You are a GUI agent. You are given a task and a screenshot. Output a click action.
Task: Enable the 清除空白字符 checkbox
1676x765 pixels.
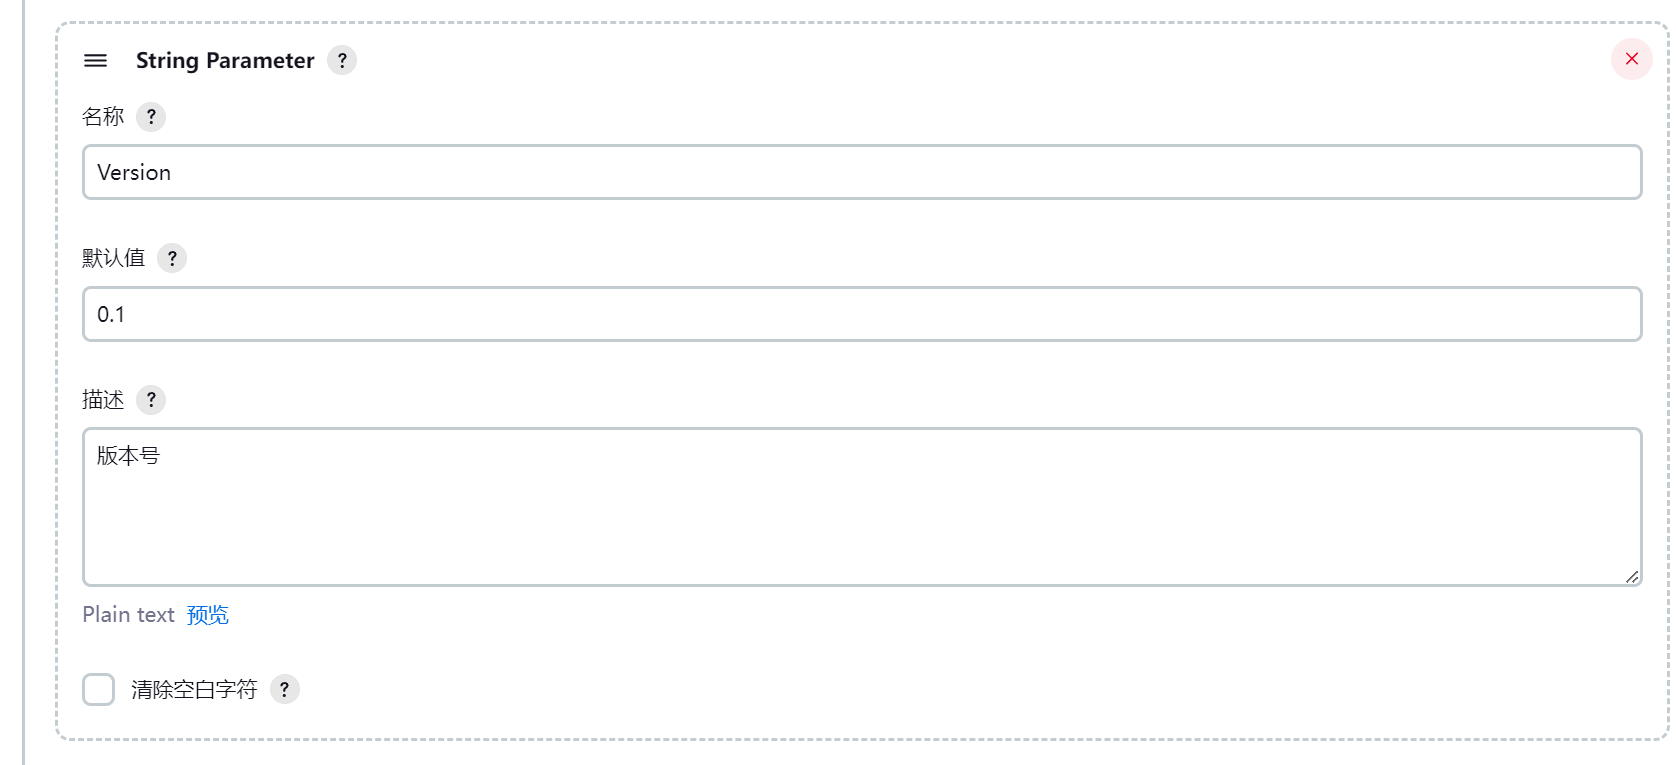pos(98,689)
